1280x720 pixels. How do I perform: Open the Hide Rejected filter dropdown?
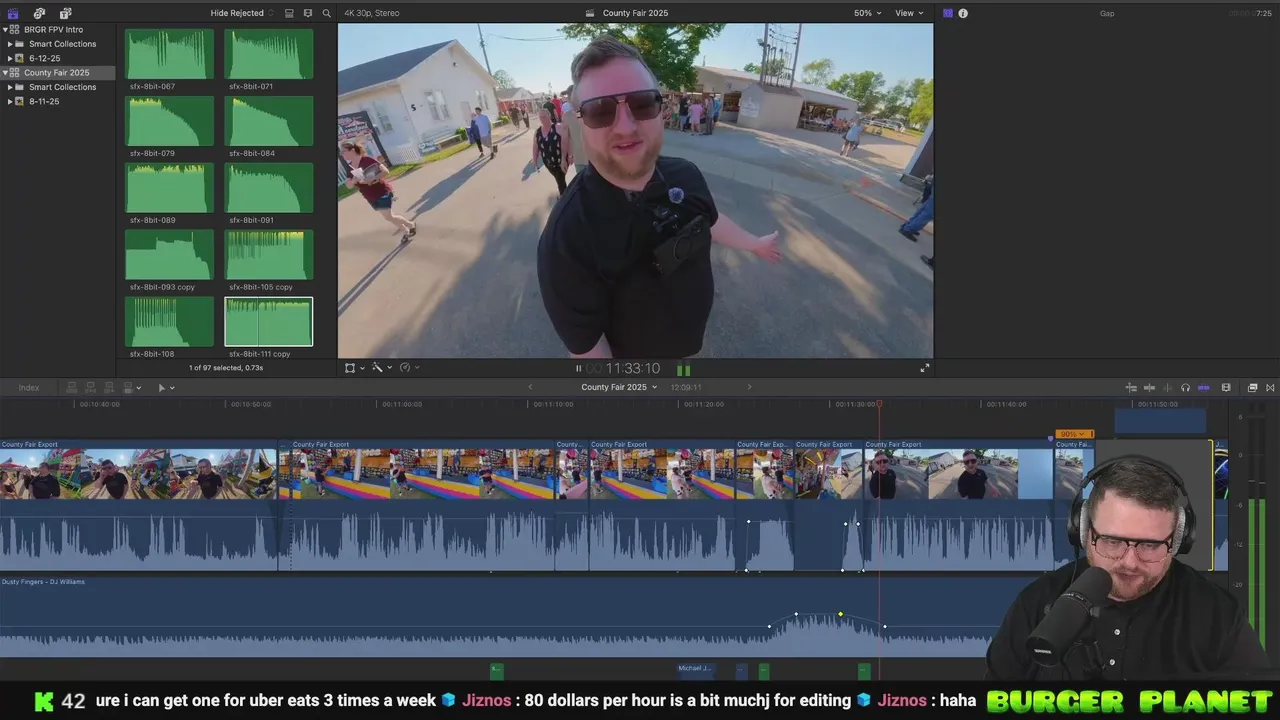(241, 13)
